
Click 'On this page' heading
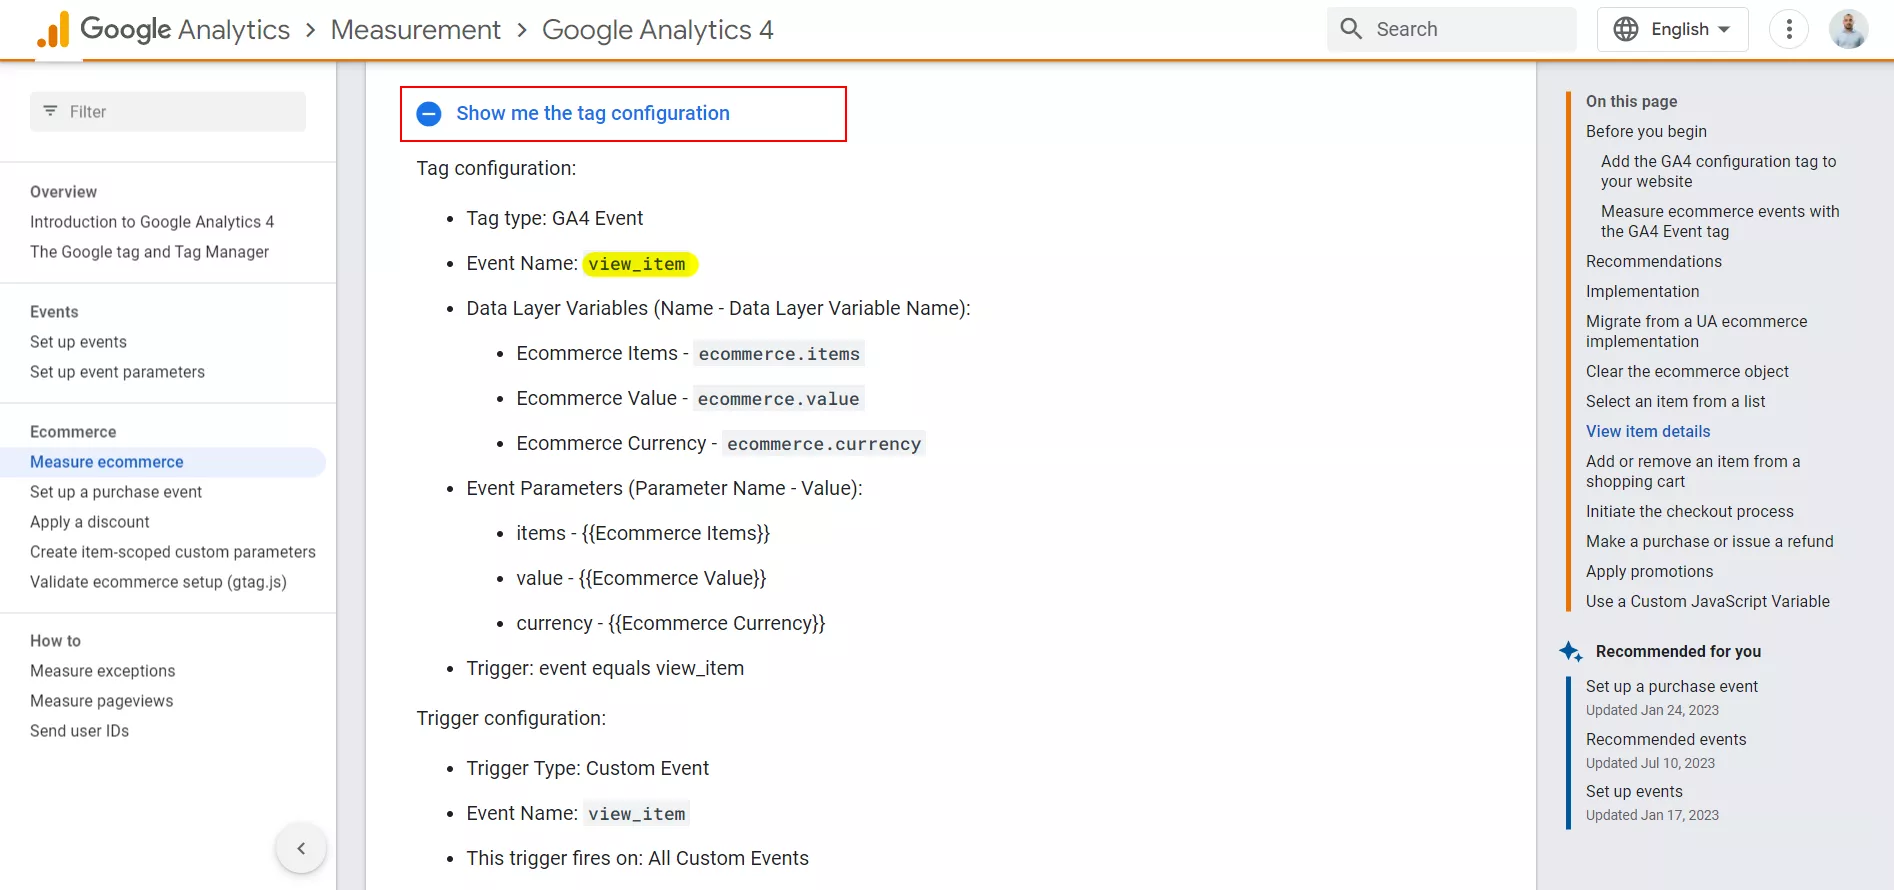pos(1631,101)
